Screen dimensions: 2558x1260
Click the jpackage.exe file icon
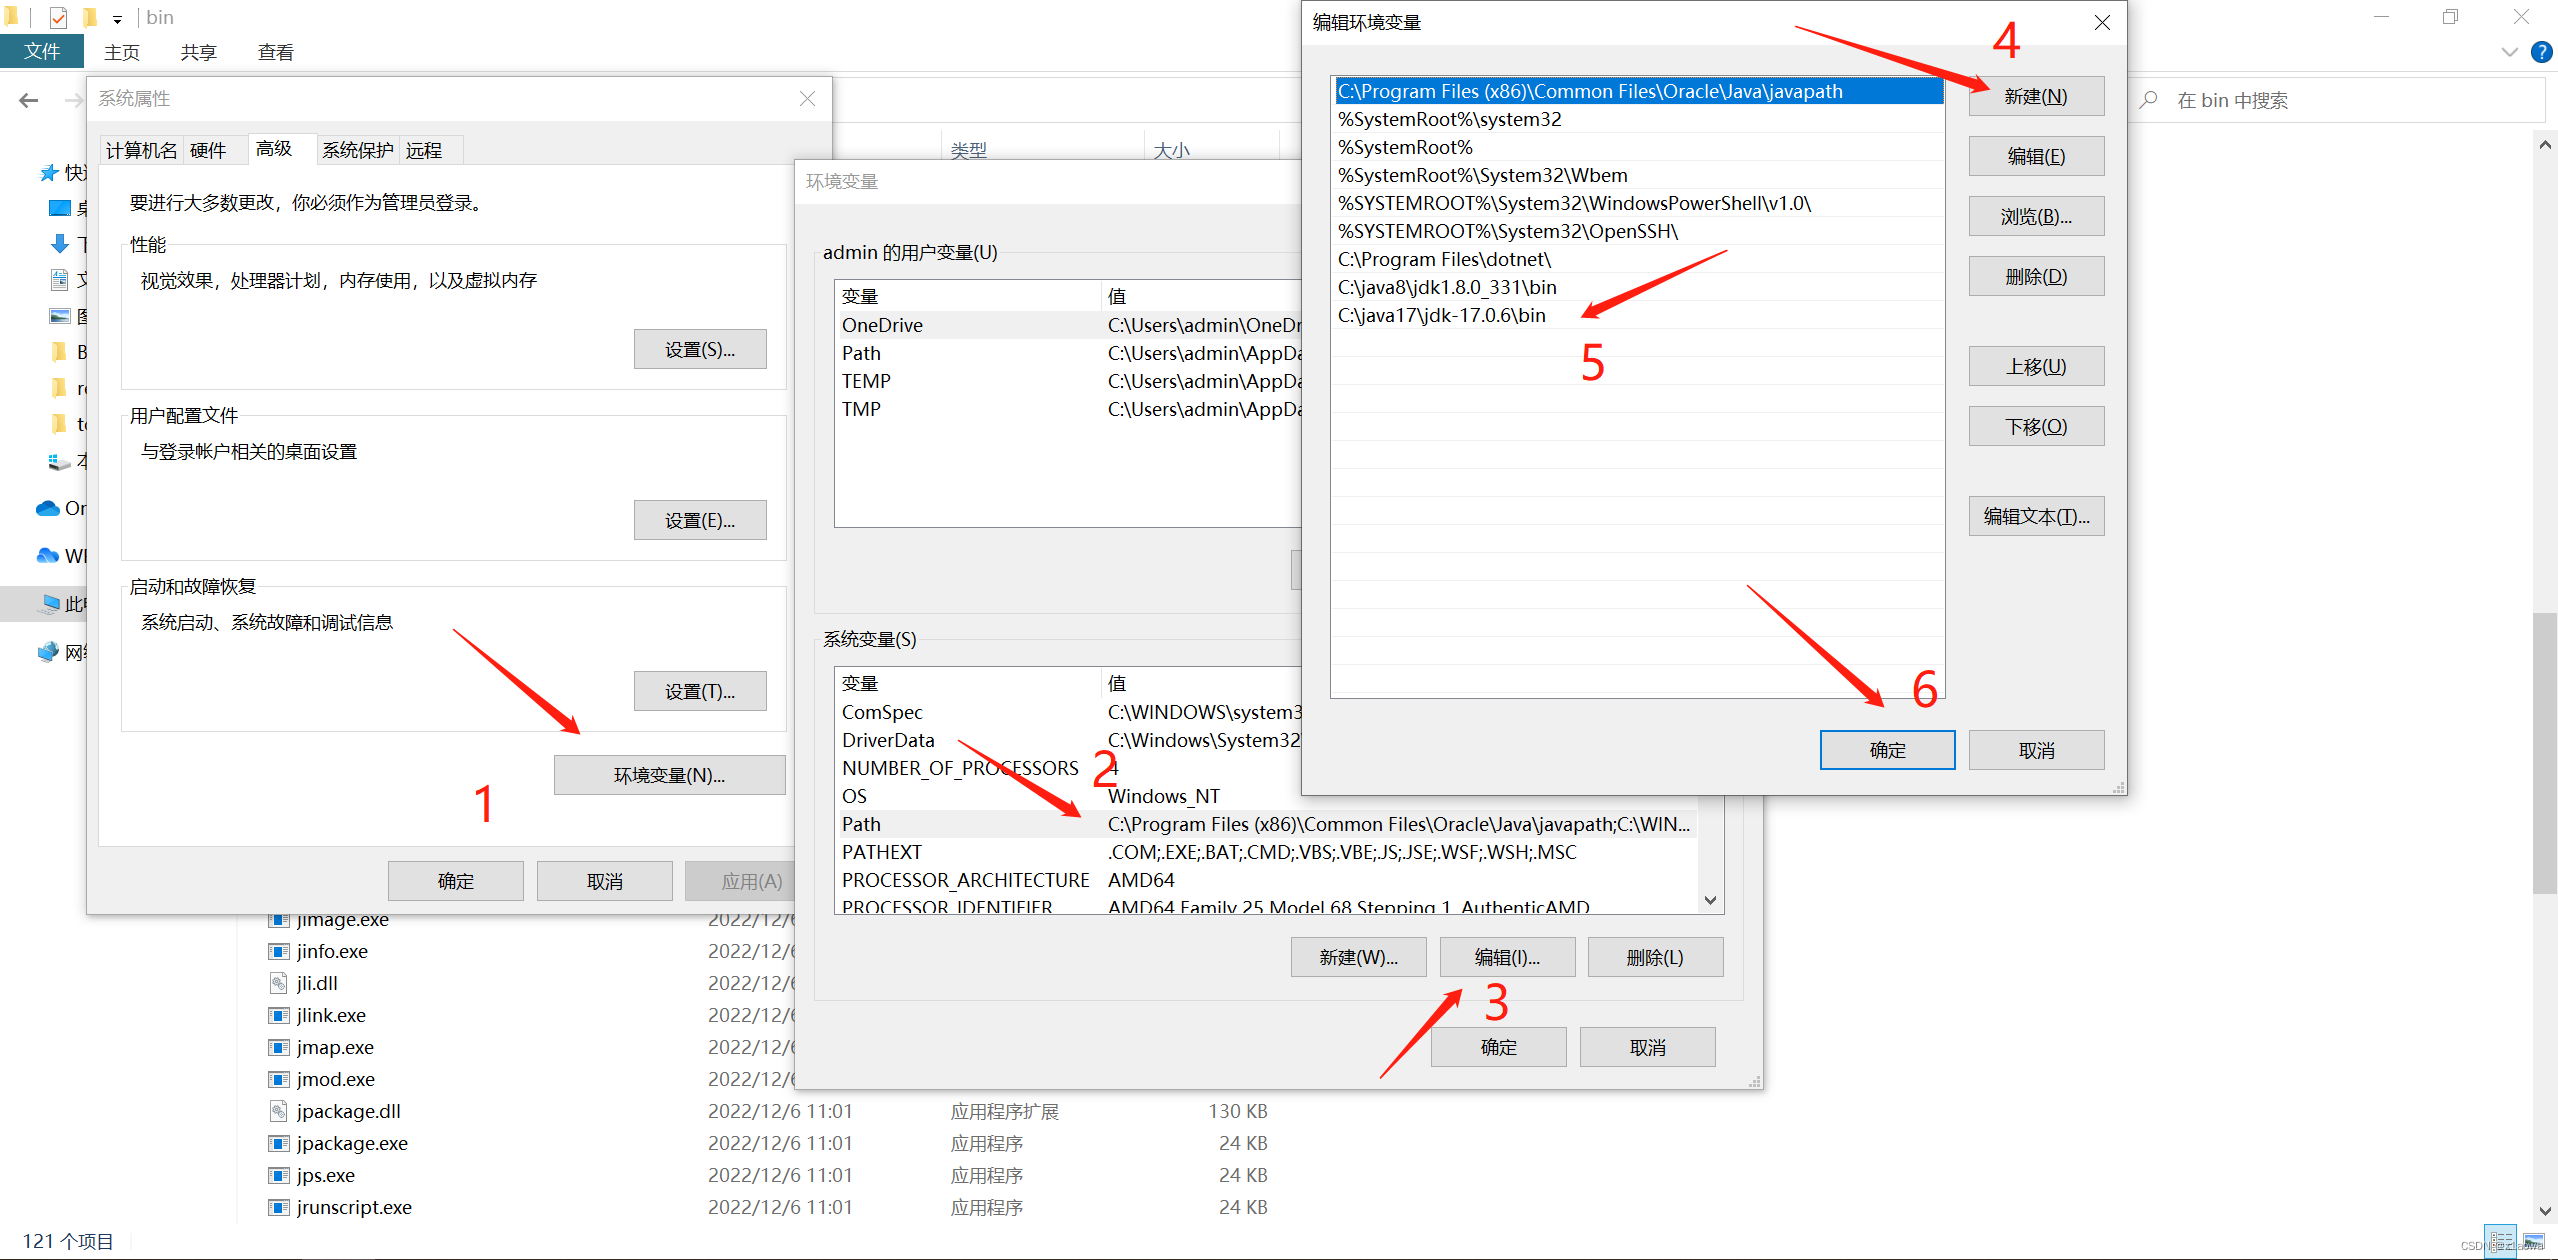tap(279, 1143)
